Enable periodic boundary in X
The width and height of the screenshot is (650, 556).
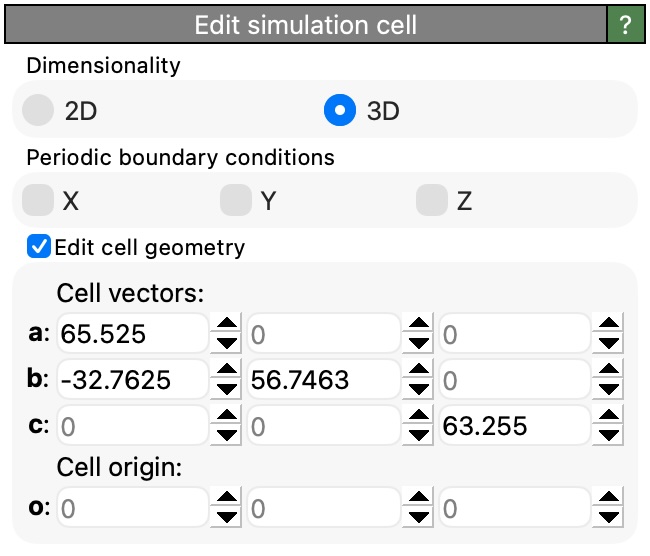(x=38, y=200)
